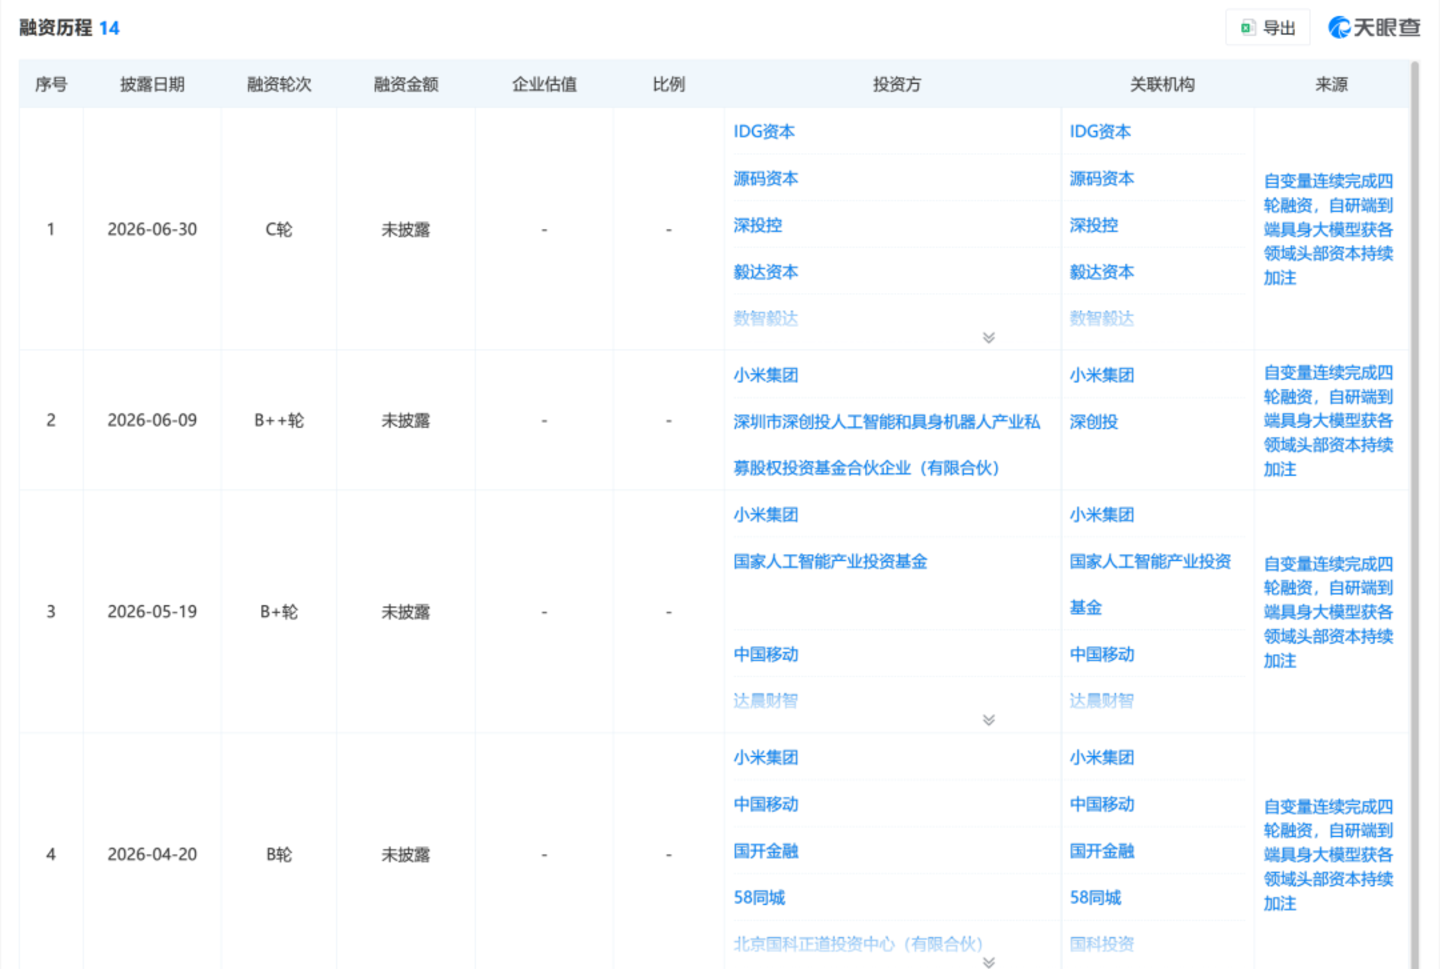Select the B轮 round cell

(279, 855)
